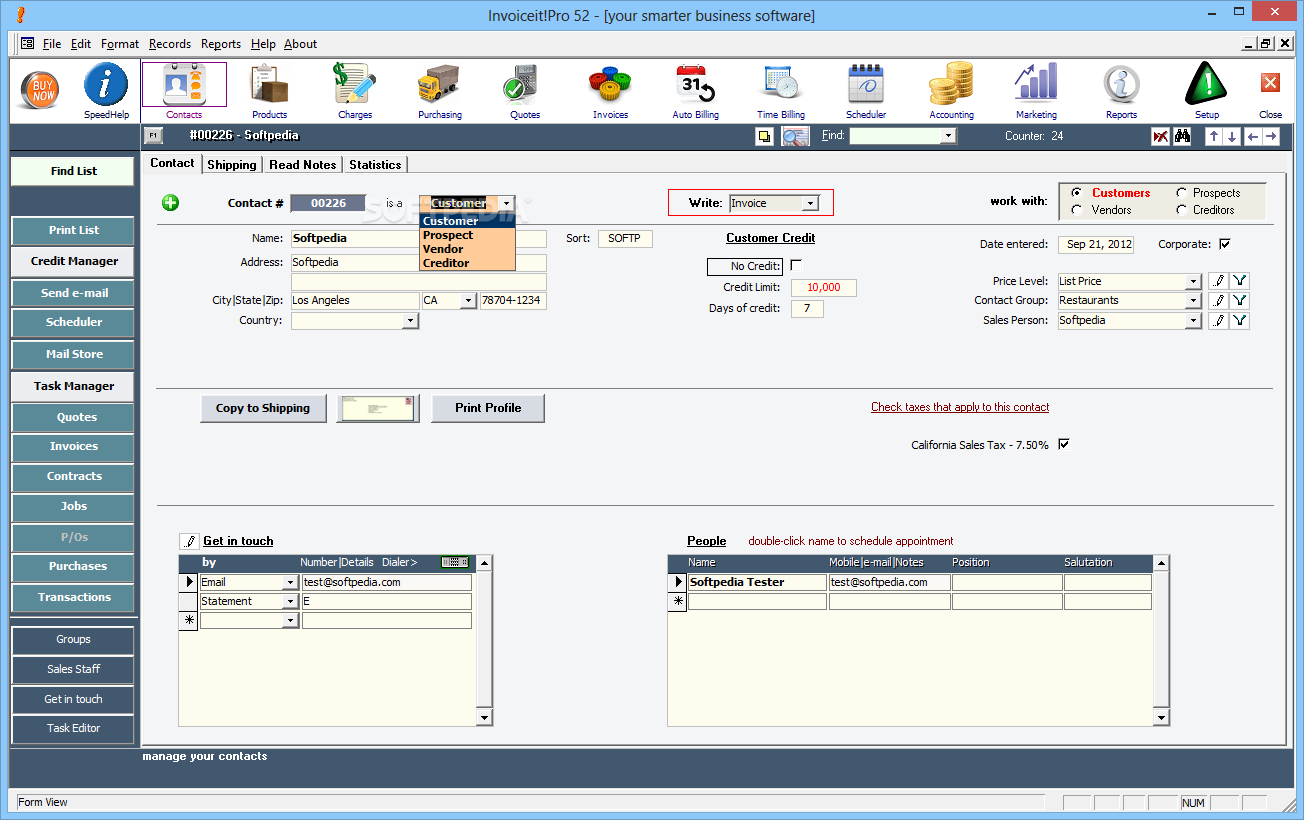Expand the Write Invoice dropdown
This screenshot has width=1304, height=820.
[810, 203]
